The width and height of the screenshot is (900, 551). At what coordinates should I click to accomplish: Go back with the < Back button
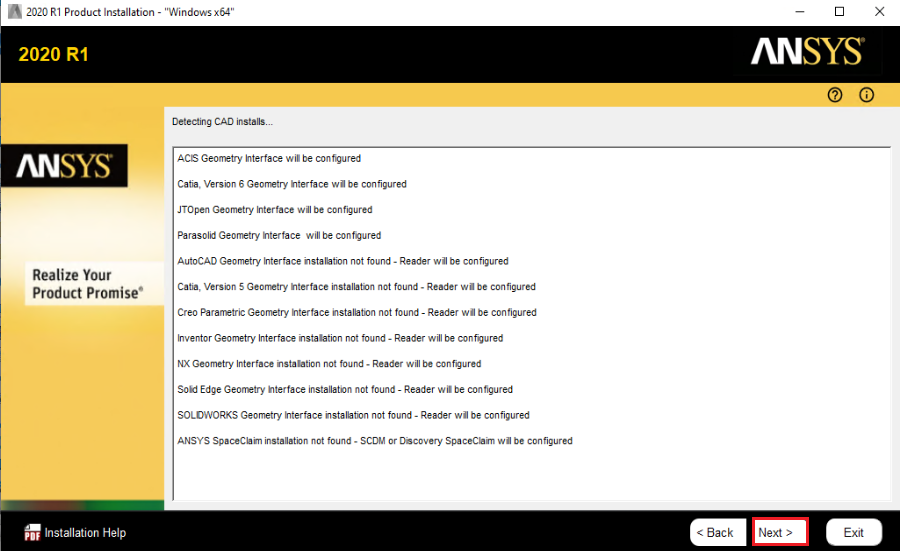[717, 532]
